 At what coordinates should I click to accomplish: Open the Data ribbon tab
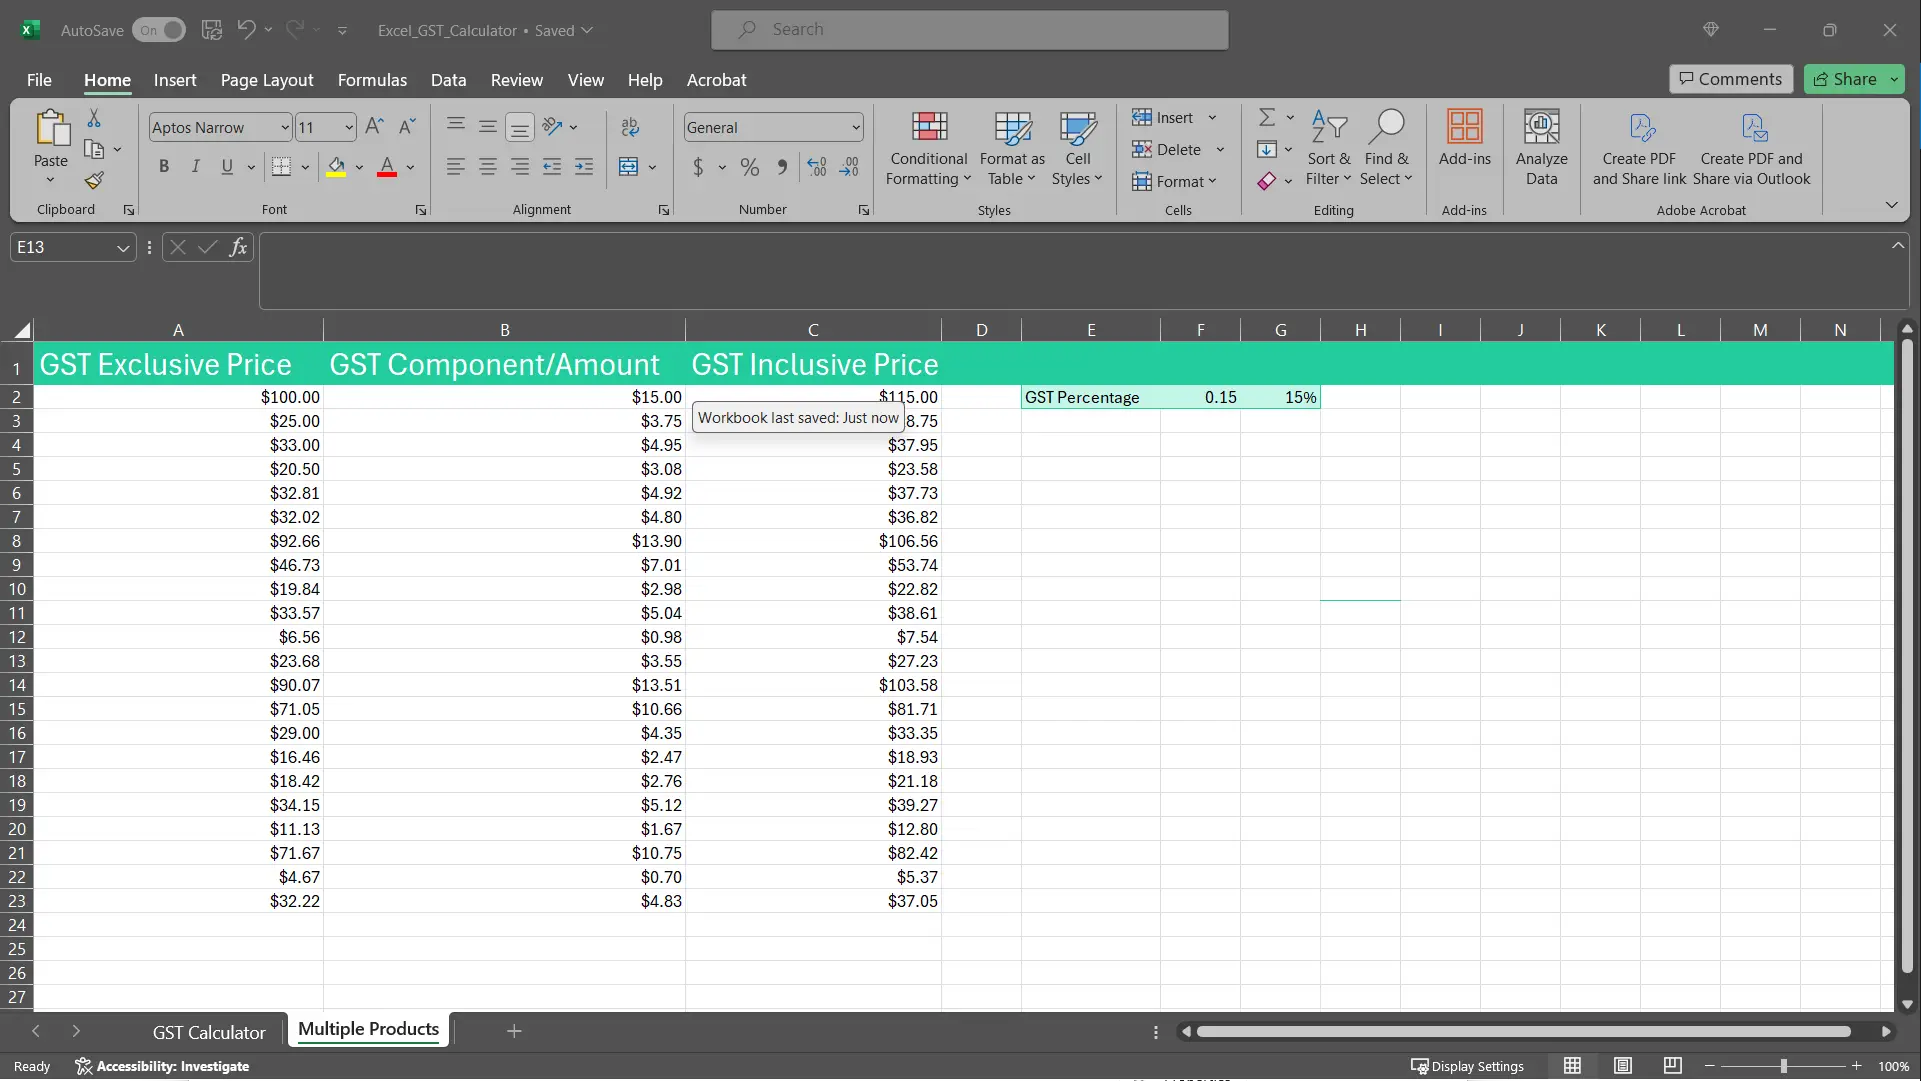pos(448,80)
